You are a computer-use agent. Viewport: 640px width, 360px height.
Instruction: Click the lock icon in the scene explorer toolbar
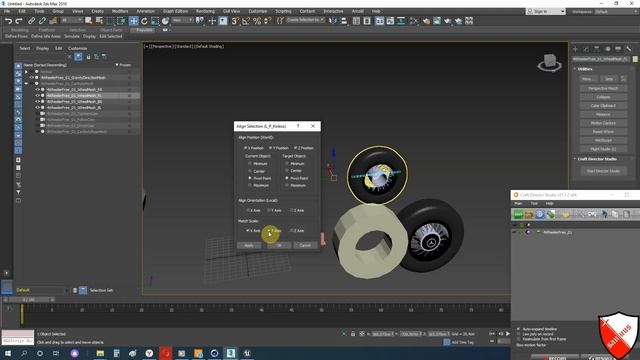pyautogui.click(x=88, y=57)
